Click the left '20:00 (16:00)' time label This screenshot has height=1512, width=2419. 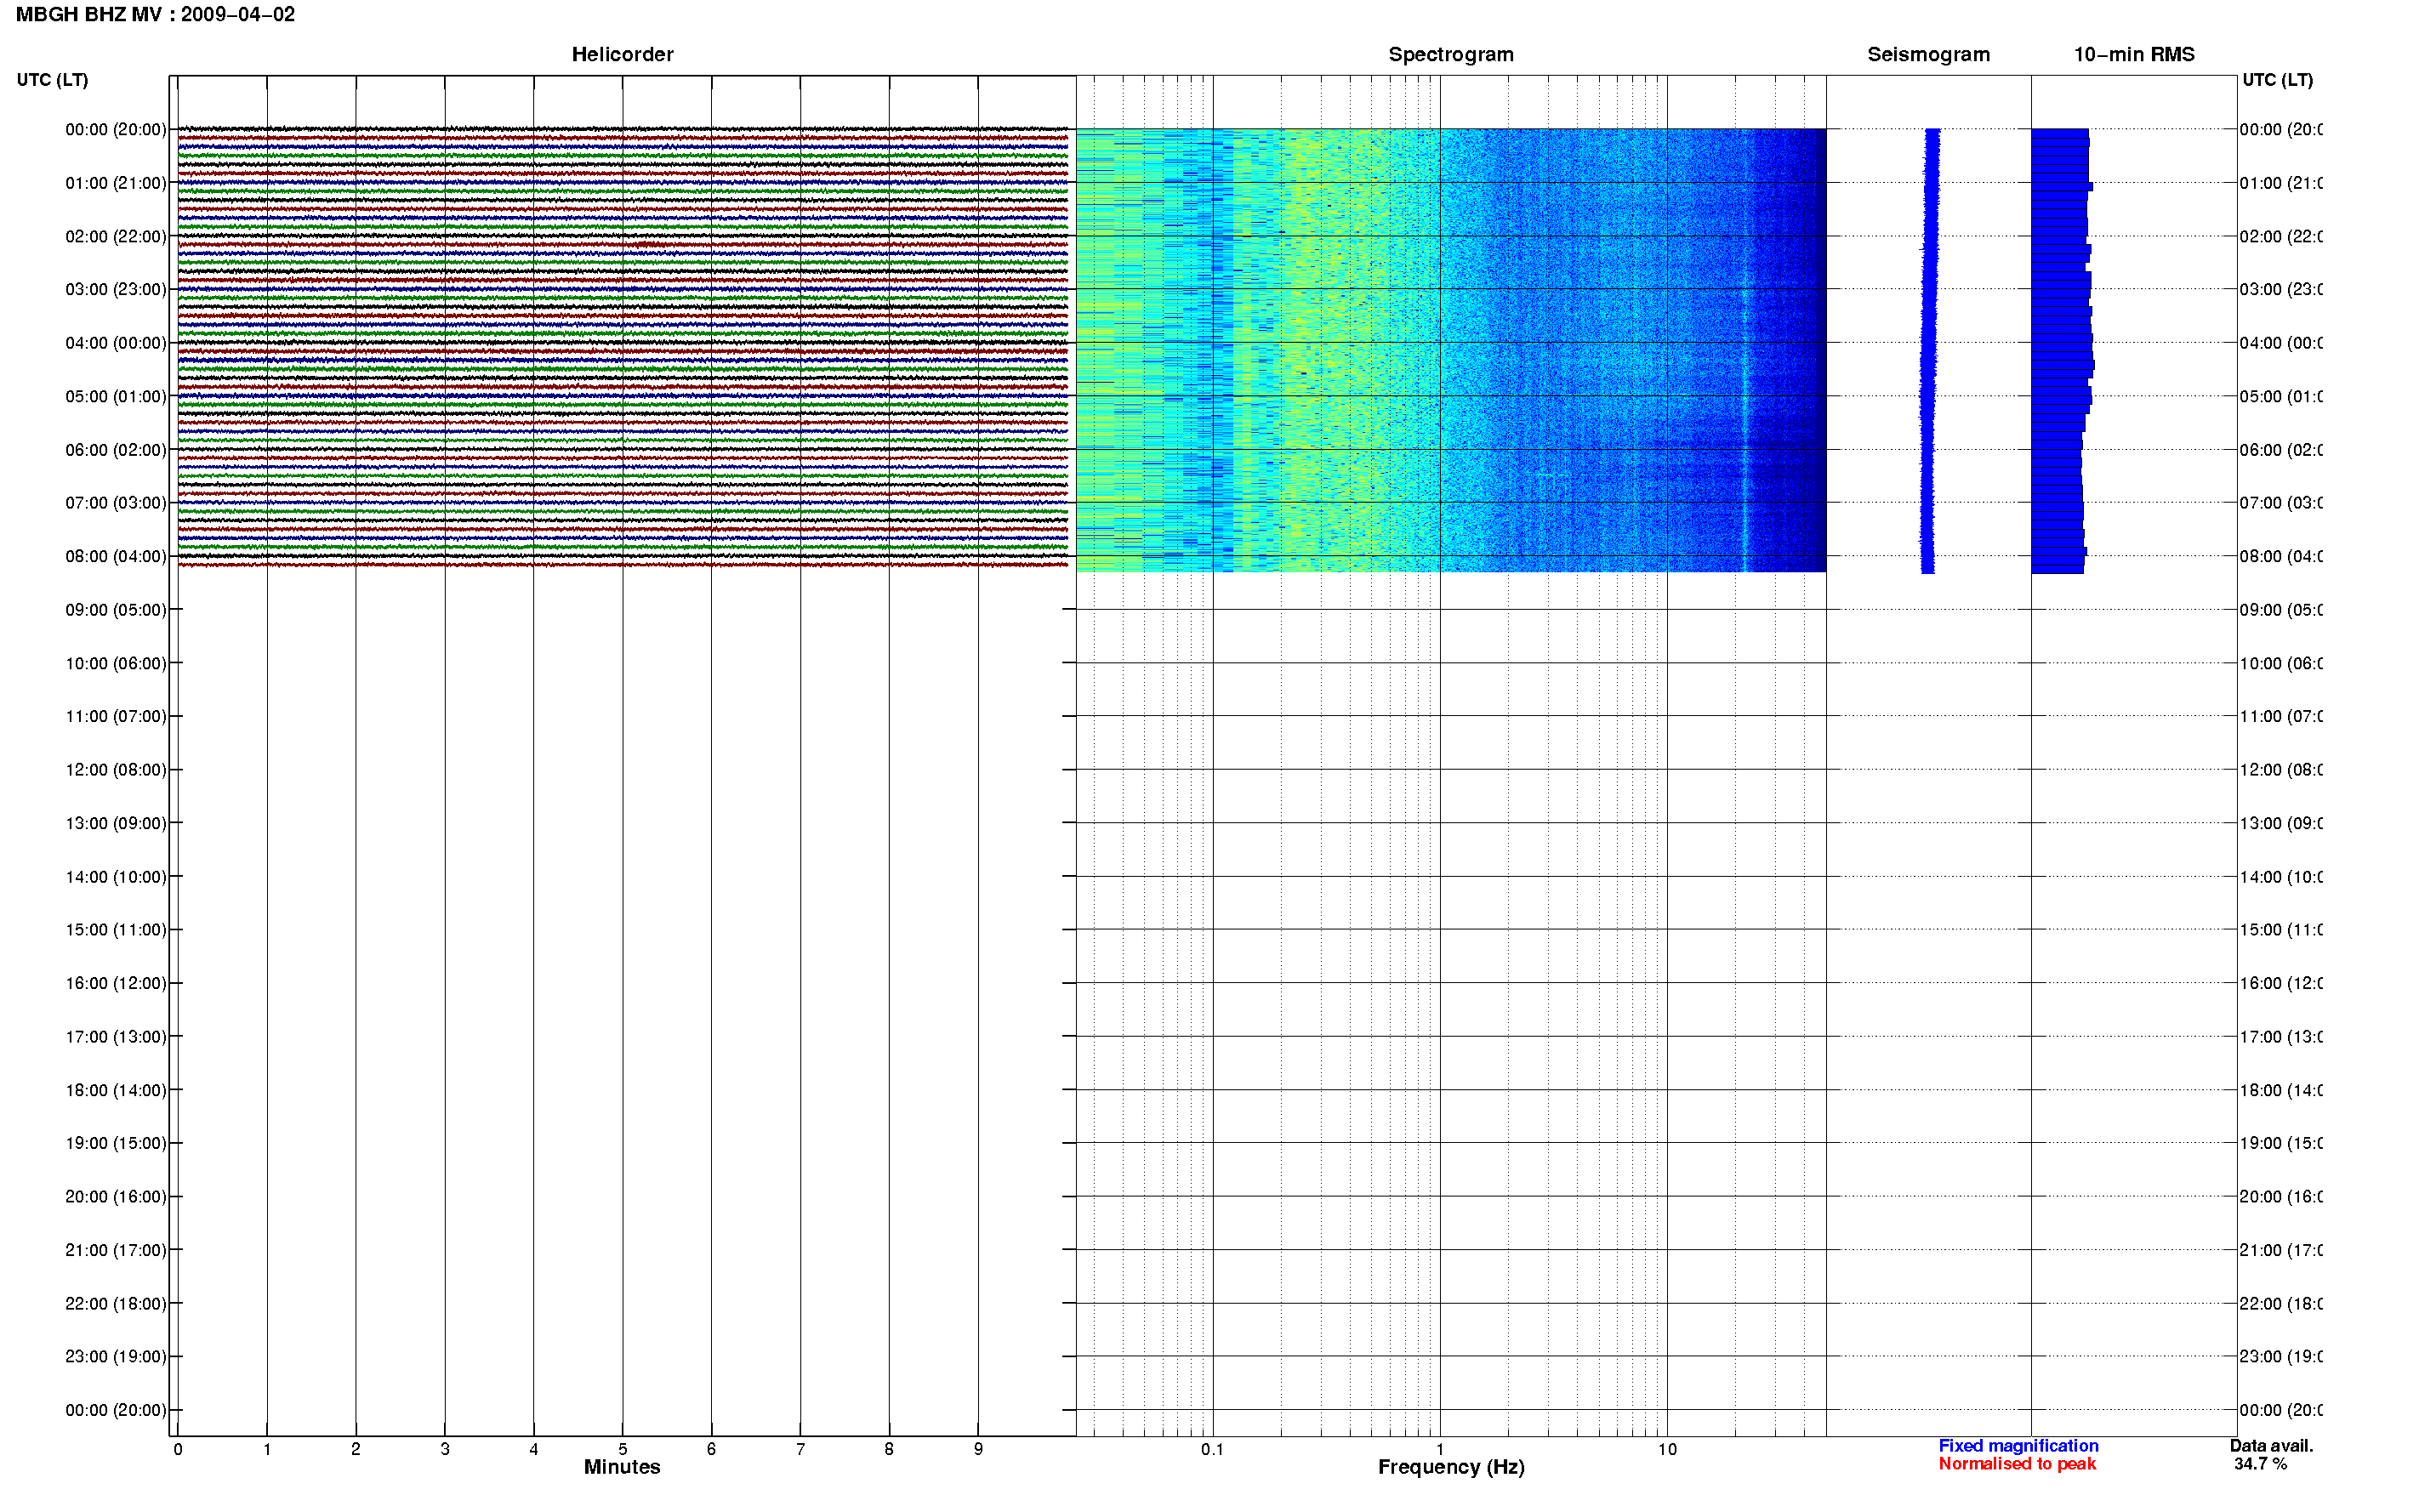pos(116,1197)
